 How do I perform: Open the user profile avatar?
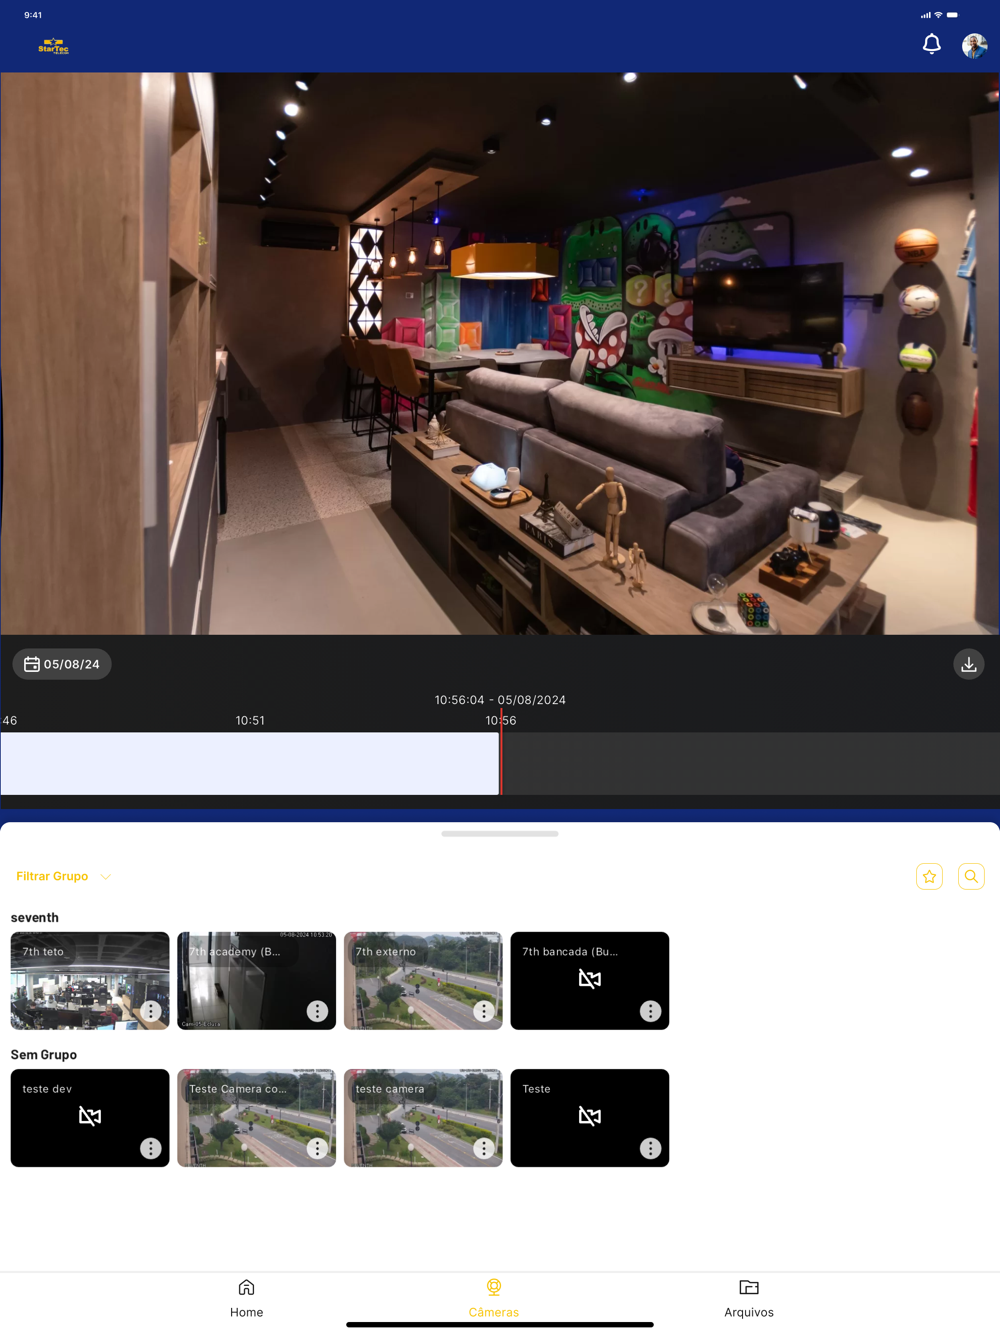pos(974,45)
